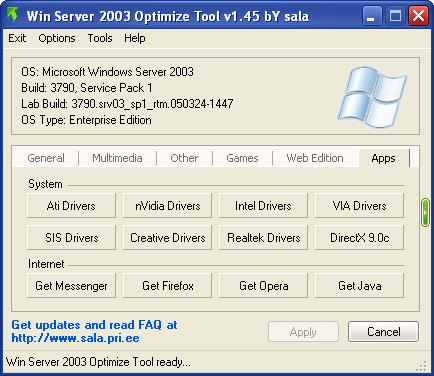Click the Get Java button
The image size is (434, 376).
point(359,286)
